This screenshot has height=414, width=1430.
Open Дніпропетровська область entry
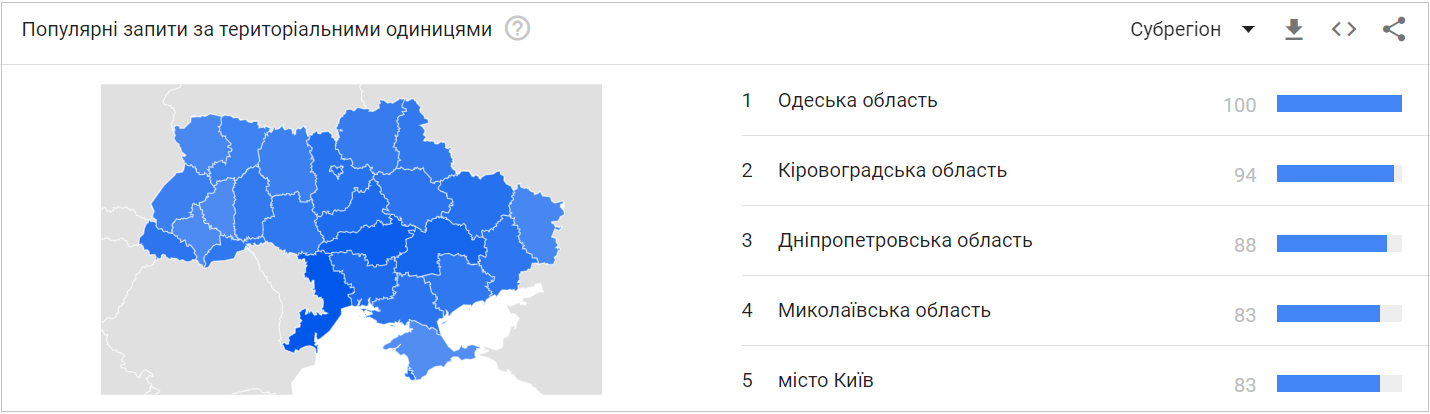[905, 240]
